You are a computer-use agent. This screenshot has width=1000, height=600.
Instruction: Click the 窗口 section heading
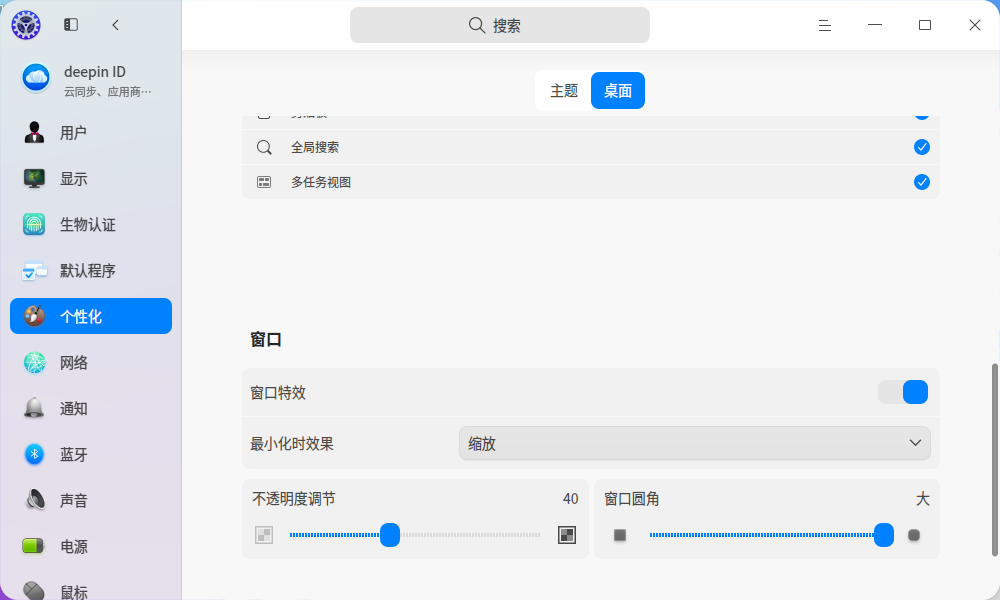tap(266, 339)
